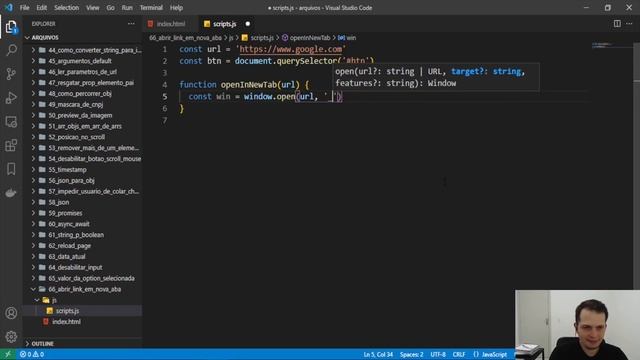Screen dimensions: 640x360
Task: Open the Accounts icon
Action: (x=11, y=313)
